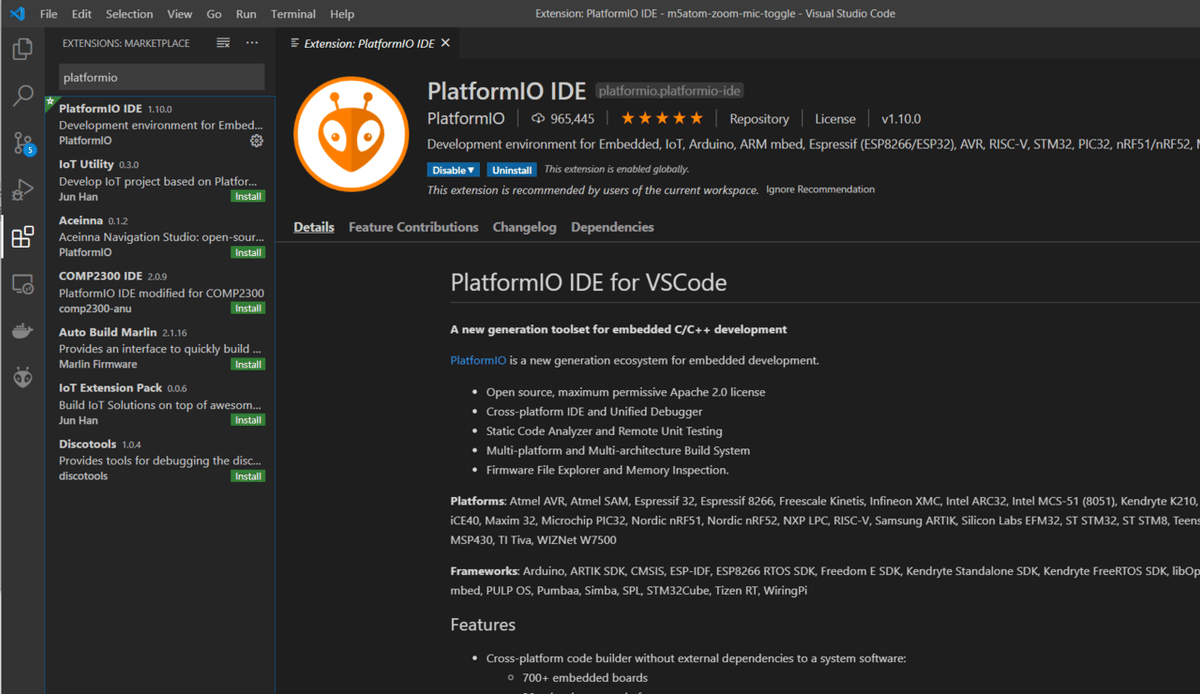Install the Auto Build Marlin extension
Image resolution: width=1200 pixels, height=694 pixels.
[248, 365]
